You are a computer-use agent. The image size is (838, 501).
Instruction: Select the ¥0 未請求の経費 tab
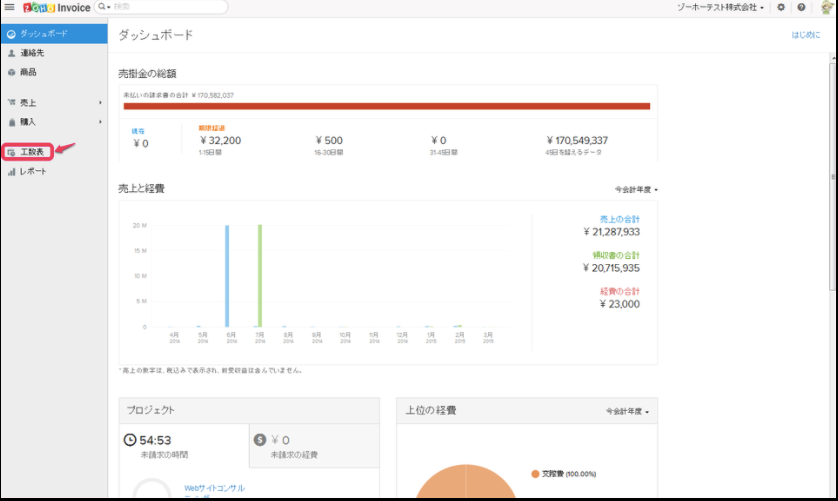coord(314,446)
